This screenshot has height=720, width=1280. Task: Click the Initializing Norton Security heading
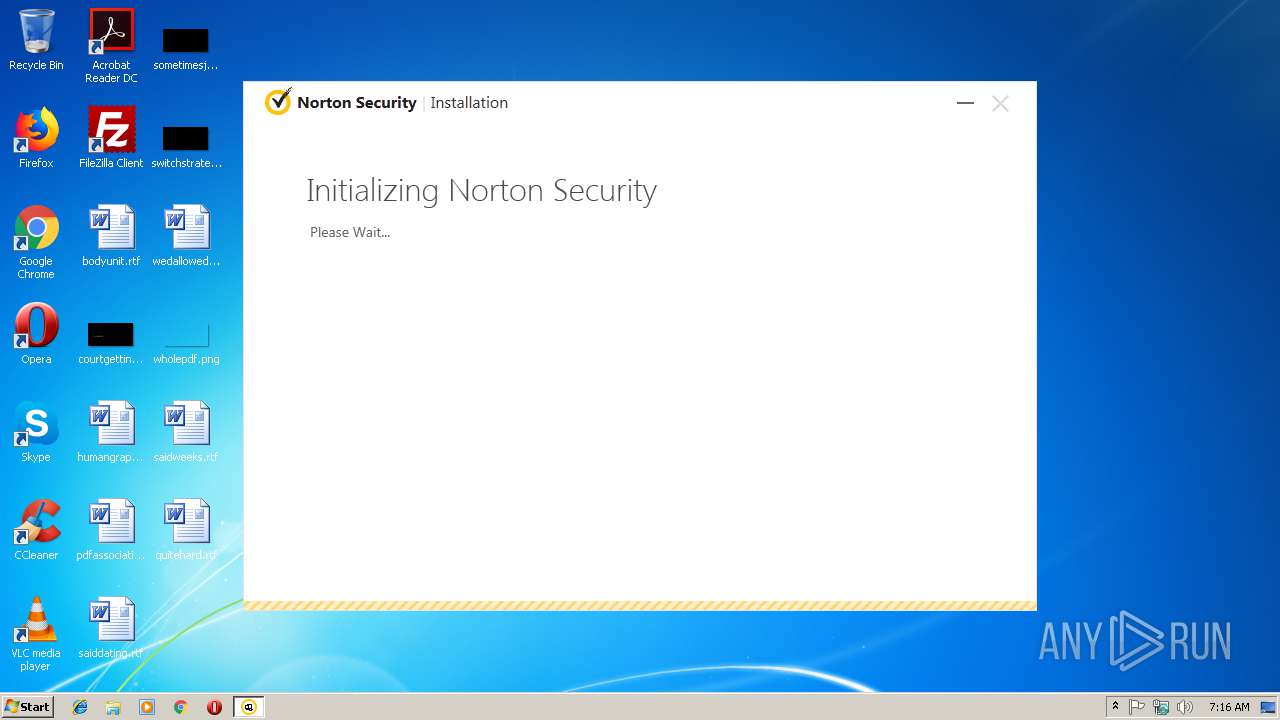(481, 191)
